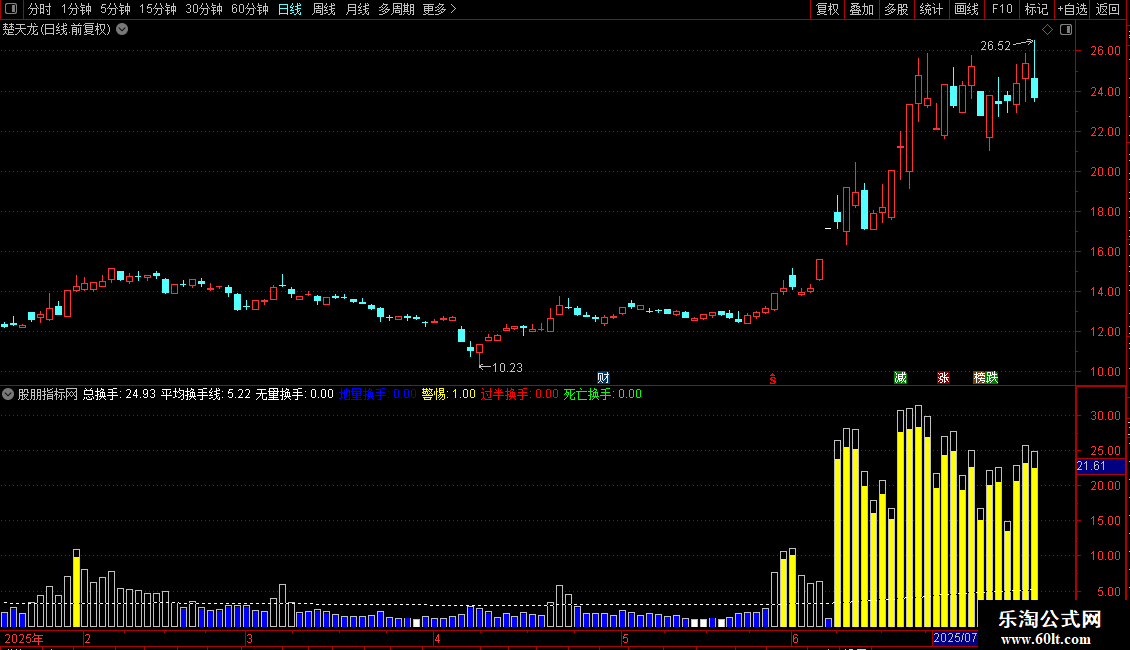1130x650 pixels.
Task: Select the 日线 daily period
Action: tap(290, 9)
